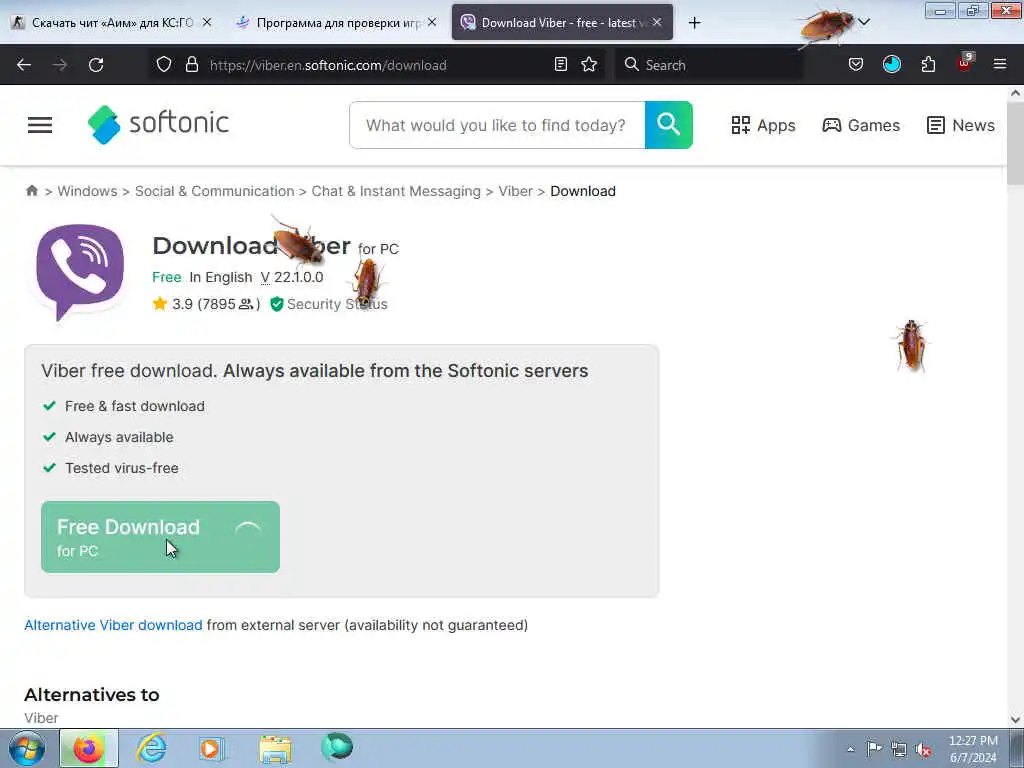Image resolution: width=1024 pixels, height=768 pixels.
Task: Bookmark this page with star icon
Action: (x=589, y=65)
